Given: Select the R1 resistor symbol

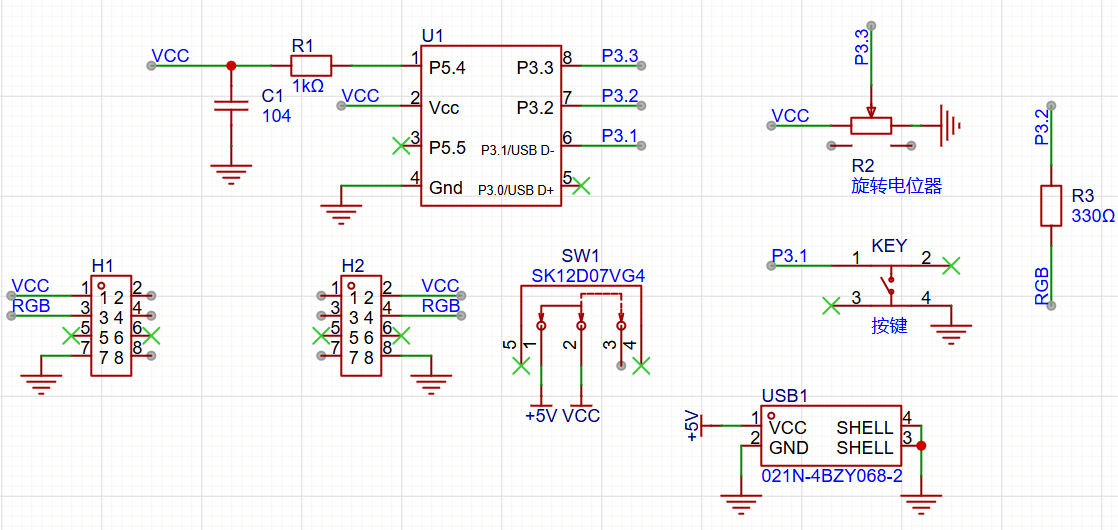Looking at the screenshot, I should click(x=310, y=66).
